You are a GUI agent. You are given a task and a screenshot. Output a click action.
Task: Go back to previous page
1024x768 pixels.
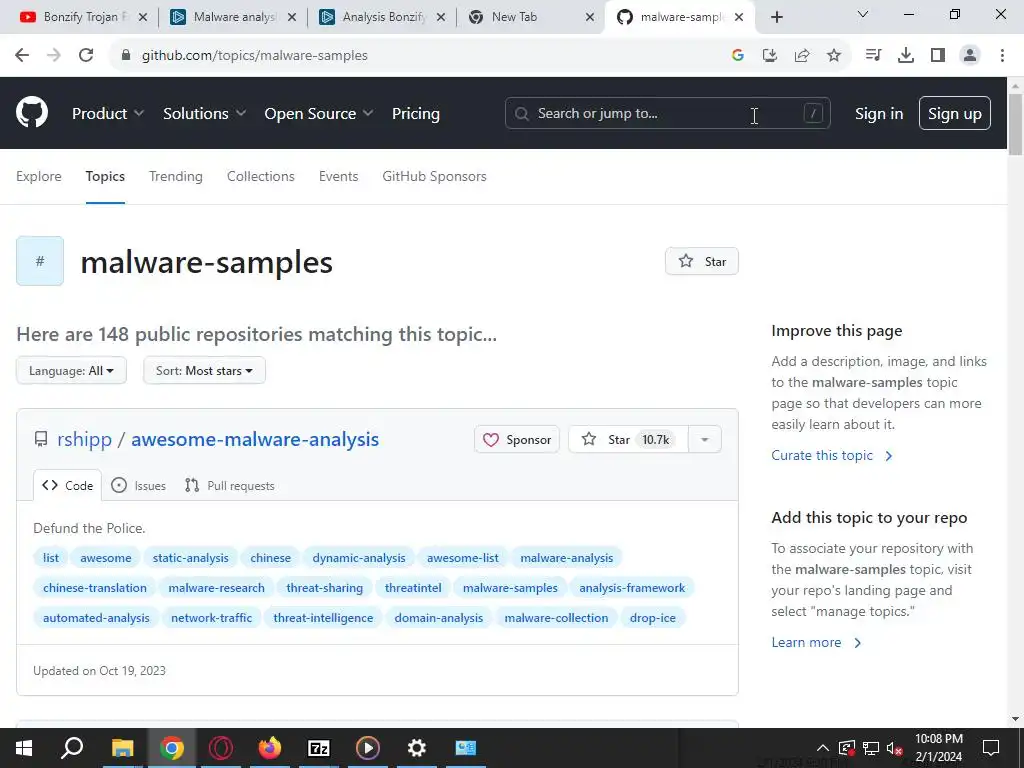[22, 56]
